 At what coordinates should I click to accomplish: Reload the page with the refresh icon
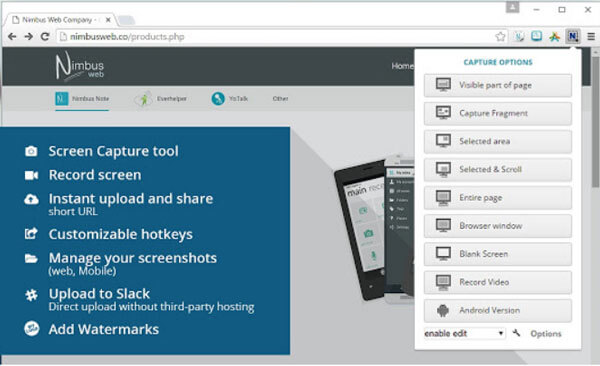tap(45, 36)
